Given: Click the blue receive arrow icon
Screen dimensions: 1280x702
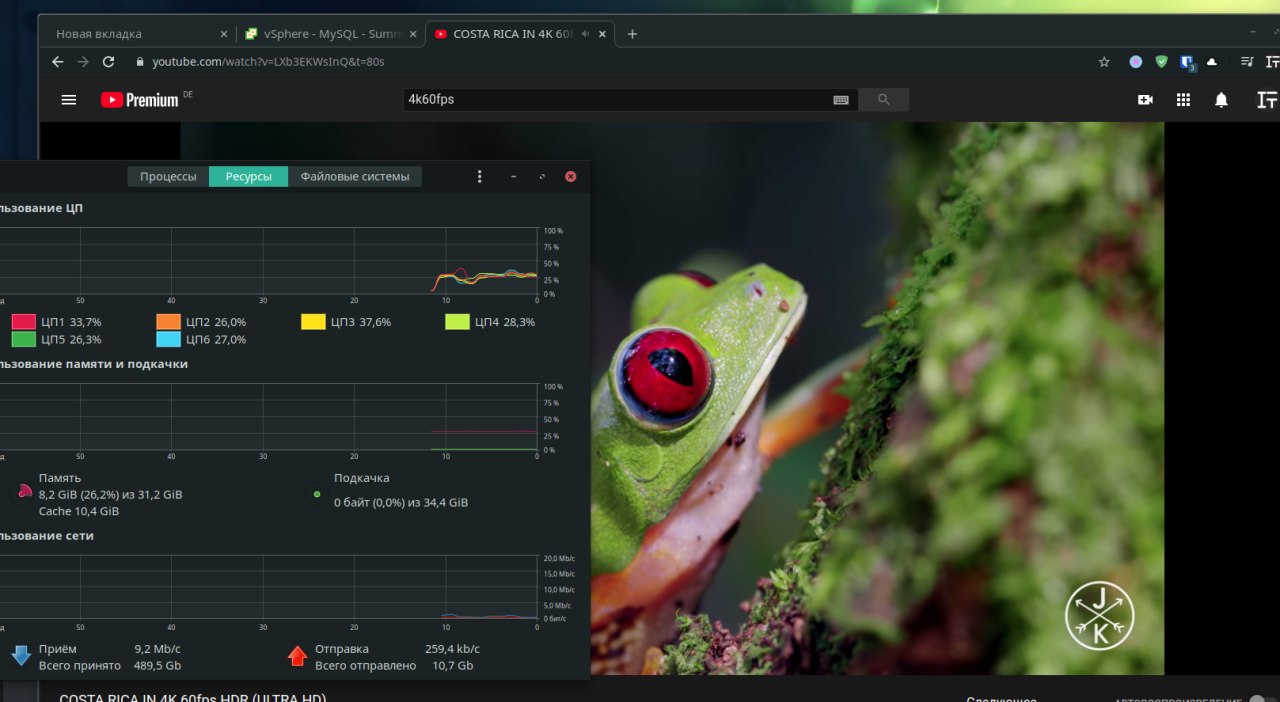Looking at the screenshot, I should pos(21,656).
